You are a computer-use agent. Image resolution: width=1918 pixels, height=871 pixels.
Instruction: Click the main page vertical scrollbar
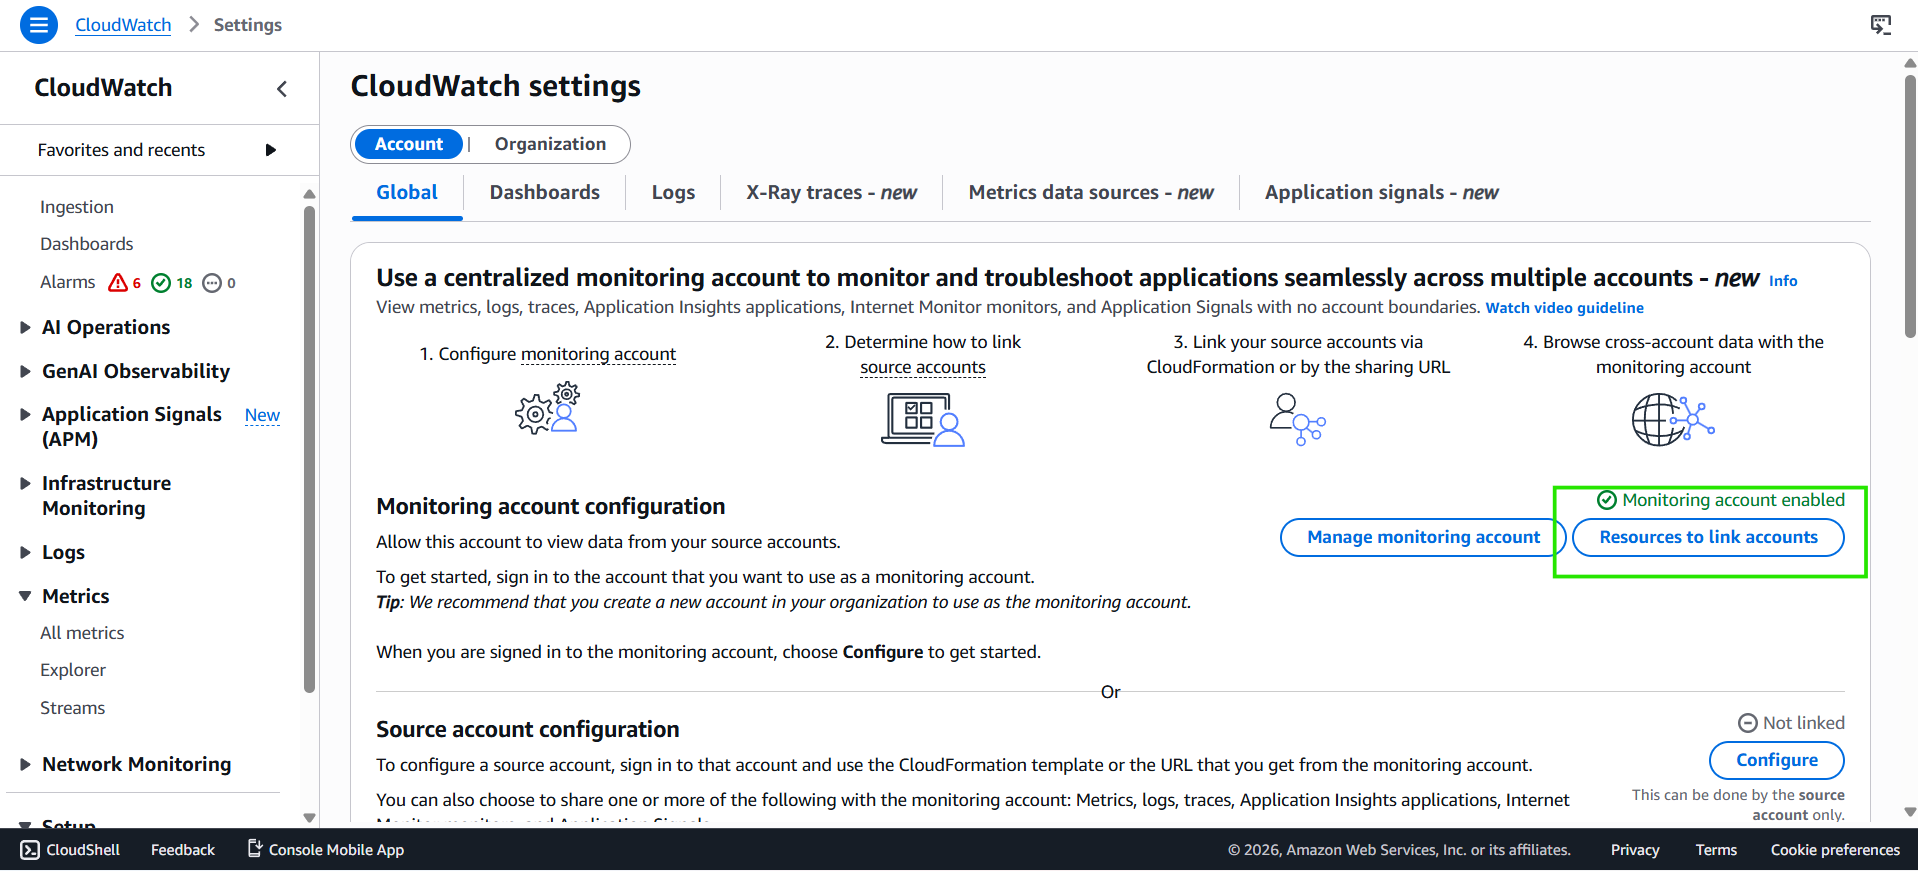point(1910,205)
